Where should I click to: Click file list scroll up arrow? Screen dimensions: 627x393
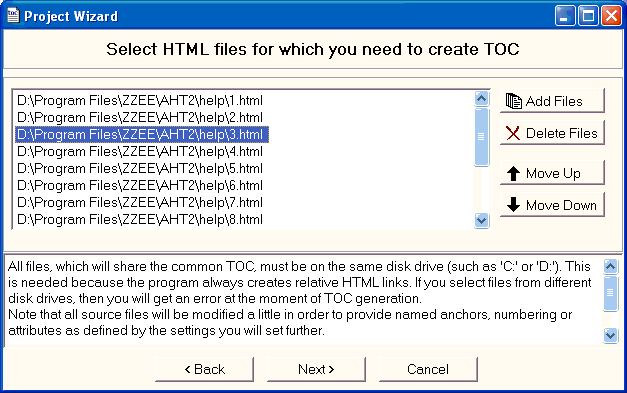click(x=481, y=98)
